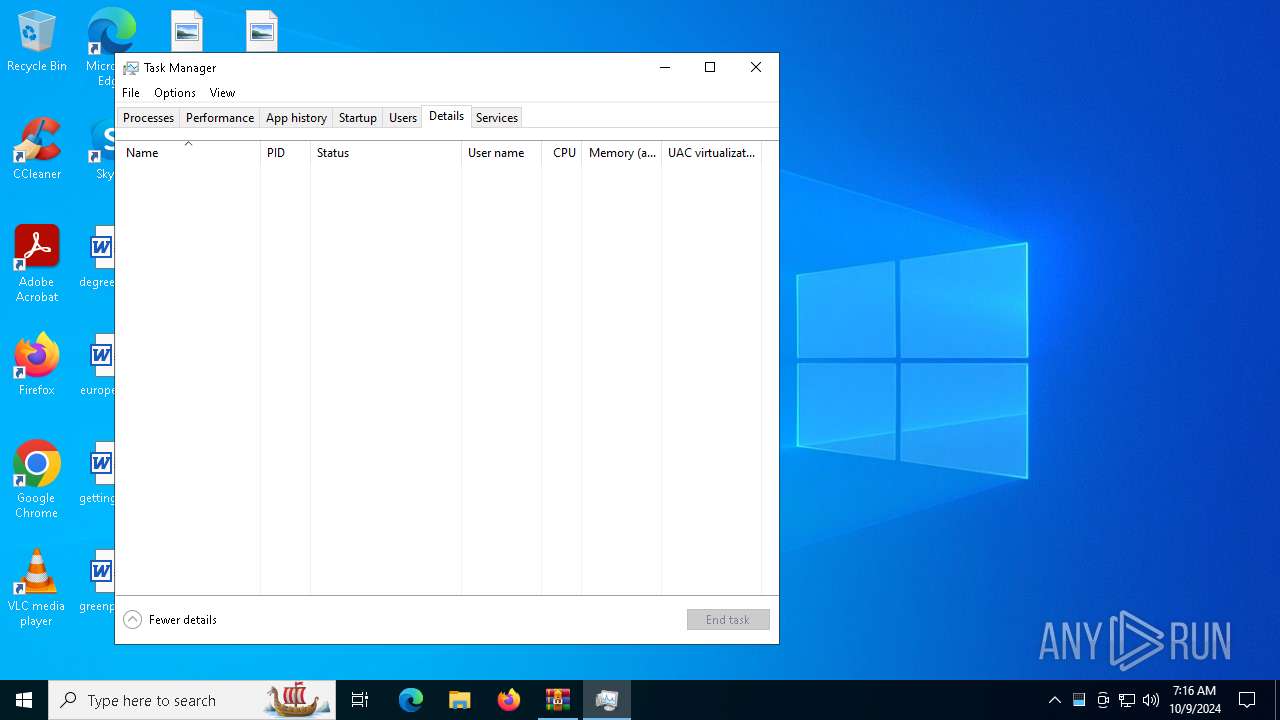Open the Windows Start menu
This screenshot has height=720, width=1280.
point(24,700)
